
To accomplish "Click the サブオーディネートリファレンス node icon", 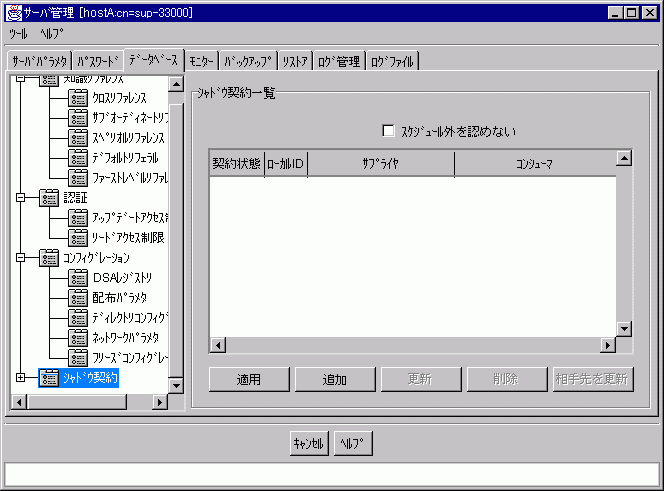I will [x=78, y=117].
